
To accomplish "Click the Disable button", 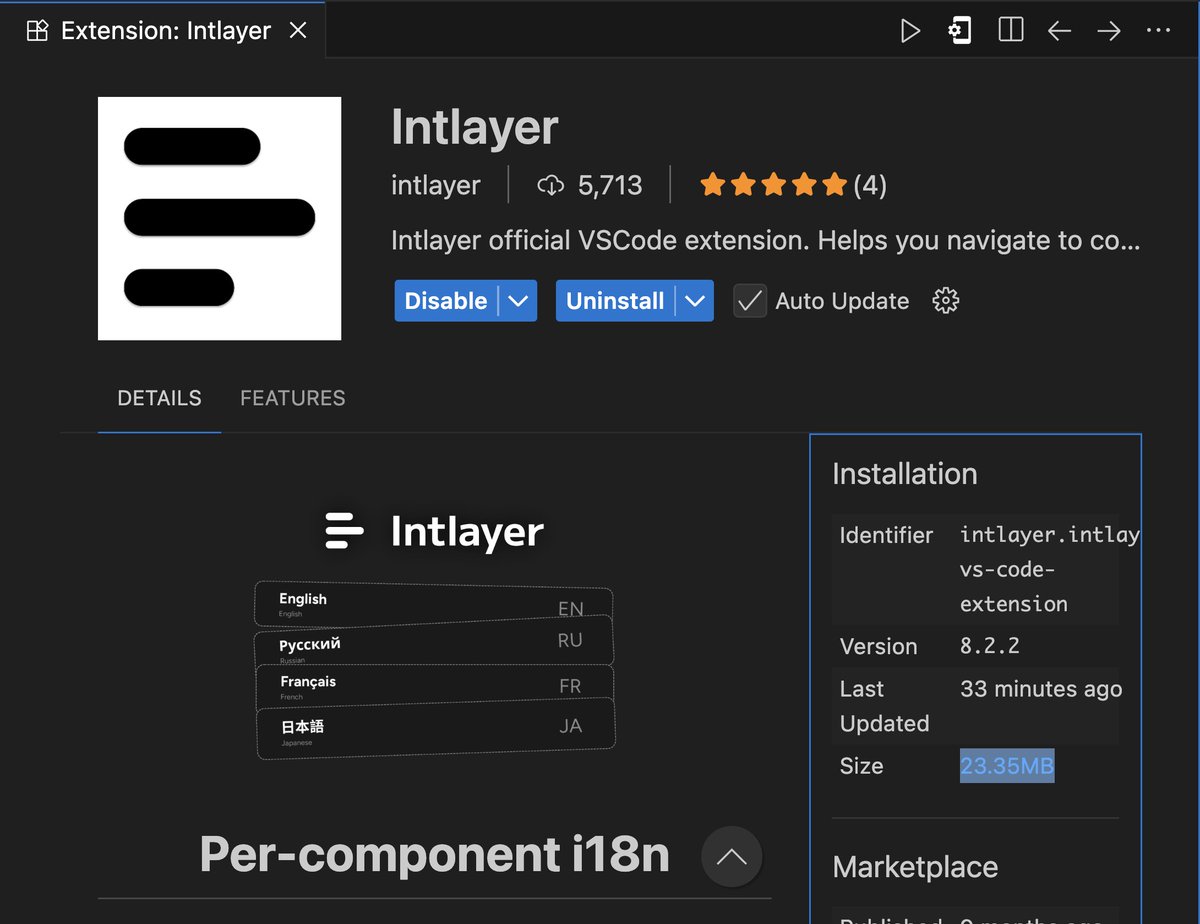I will [x=446, y=300].
